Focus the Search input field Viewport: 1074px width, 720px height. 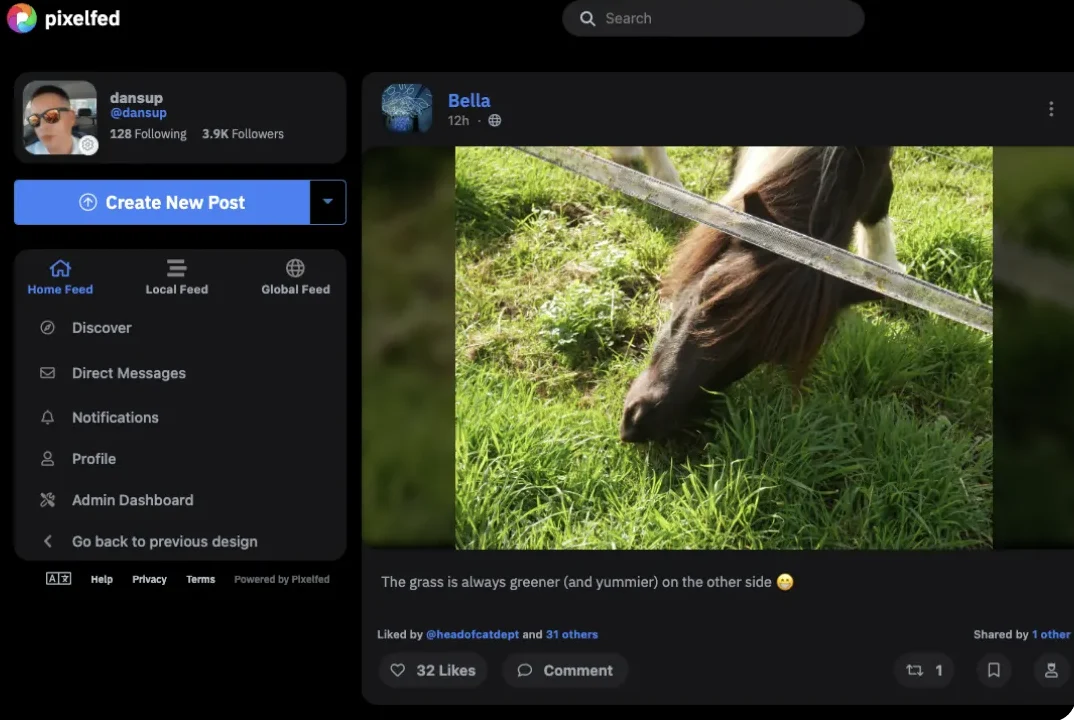[x=713, y=18]
